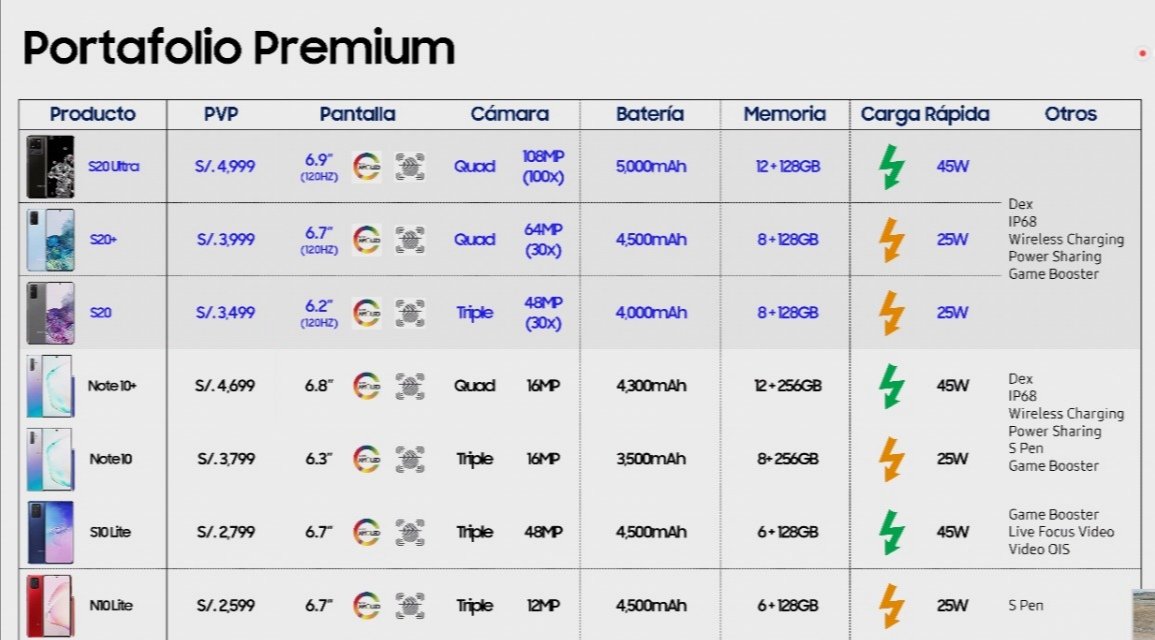Click the PVP column header

pyautogui.click(x=221, y=114)
